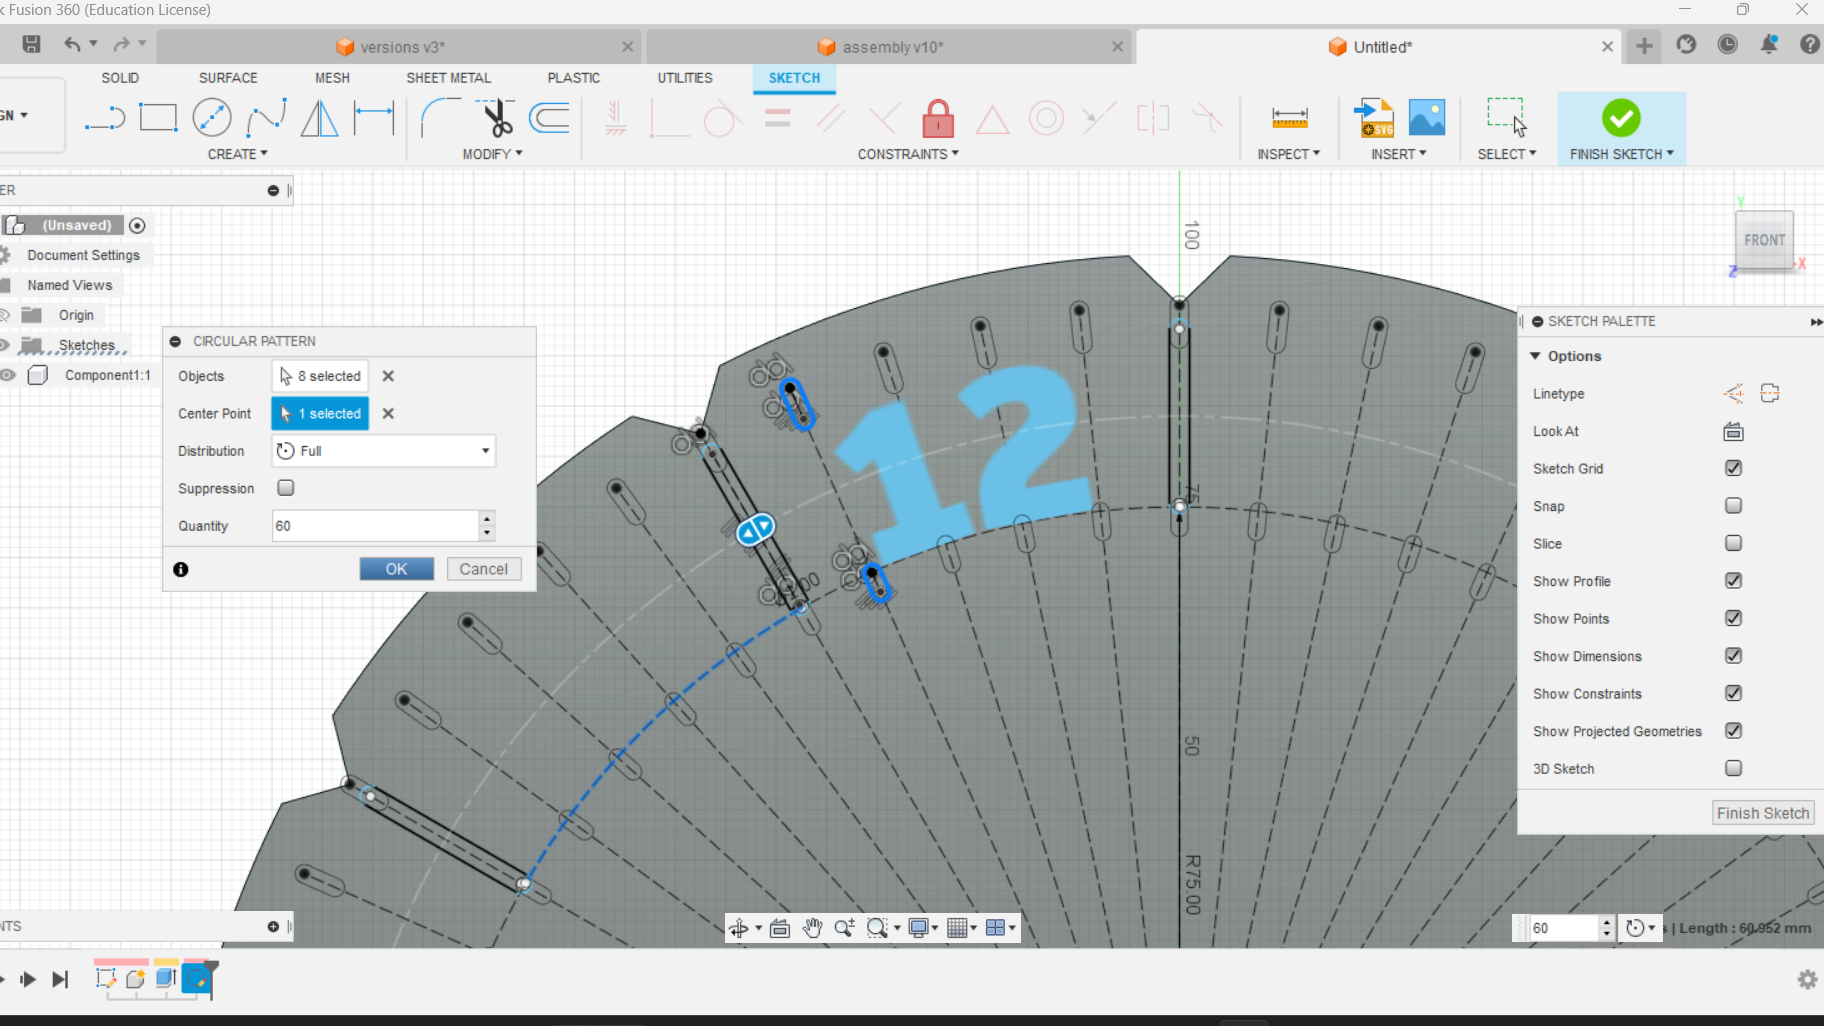Click the Quantity input field
The height and width of the screenshot is (1026, 1824).
375,526
